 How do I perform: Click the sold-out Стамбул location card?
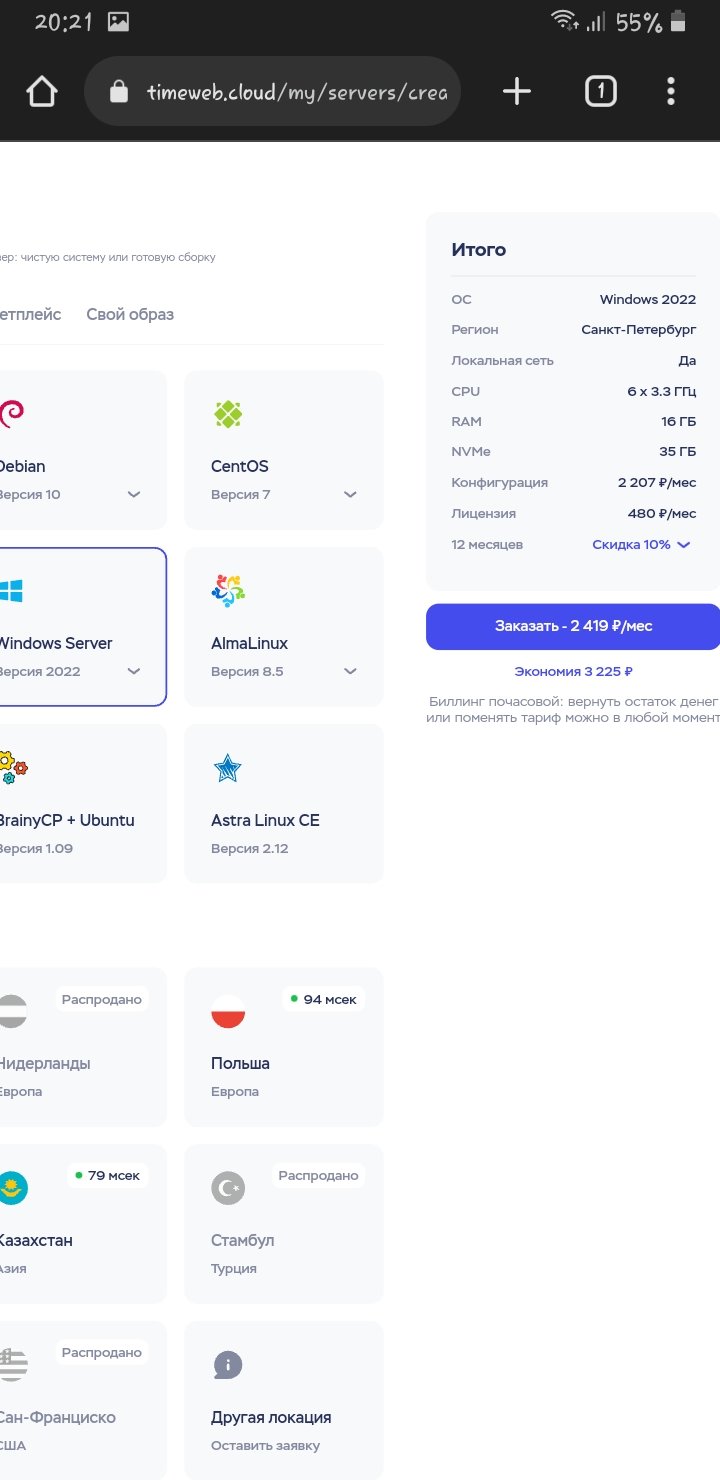pyautogui.click(x=284, y=1224)
